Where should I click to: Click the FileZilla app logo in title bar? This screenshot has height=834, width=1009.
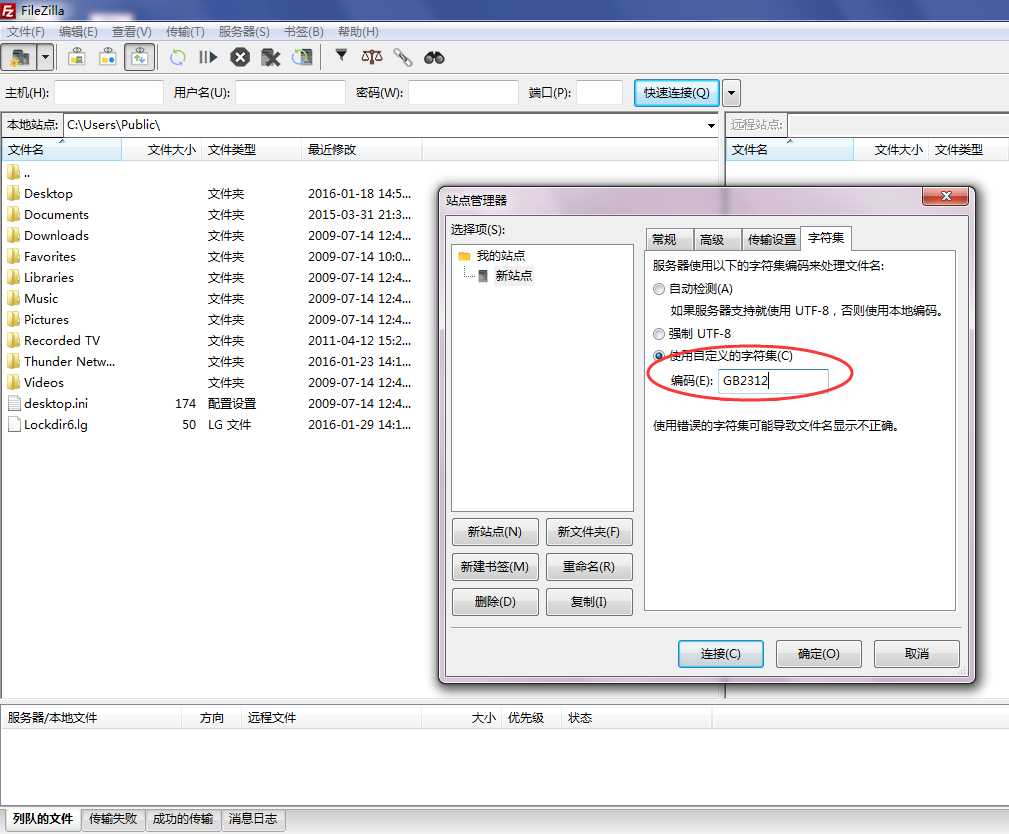click(8, 10)
